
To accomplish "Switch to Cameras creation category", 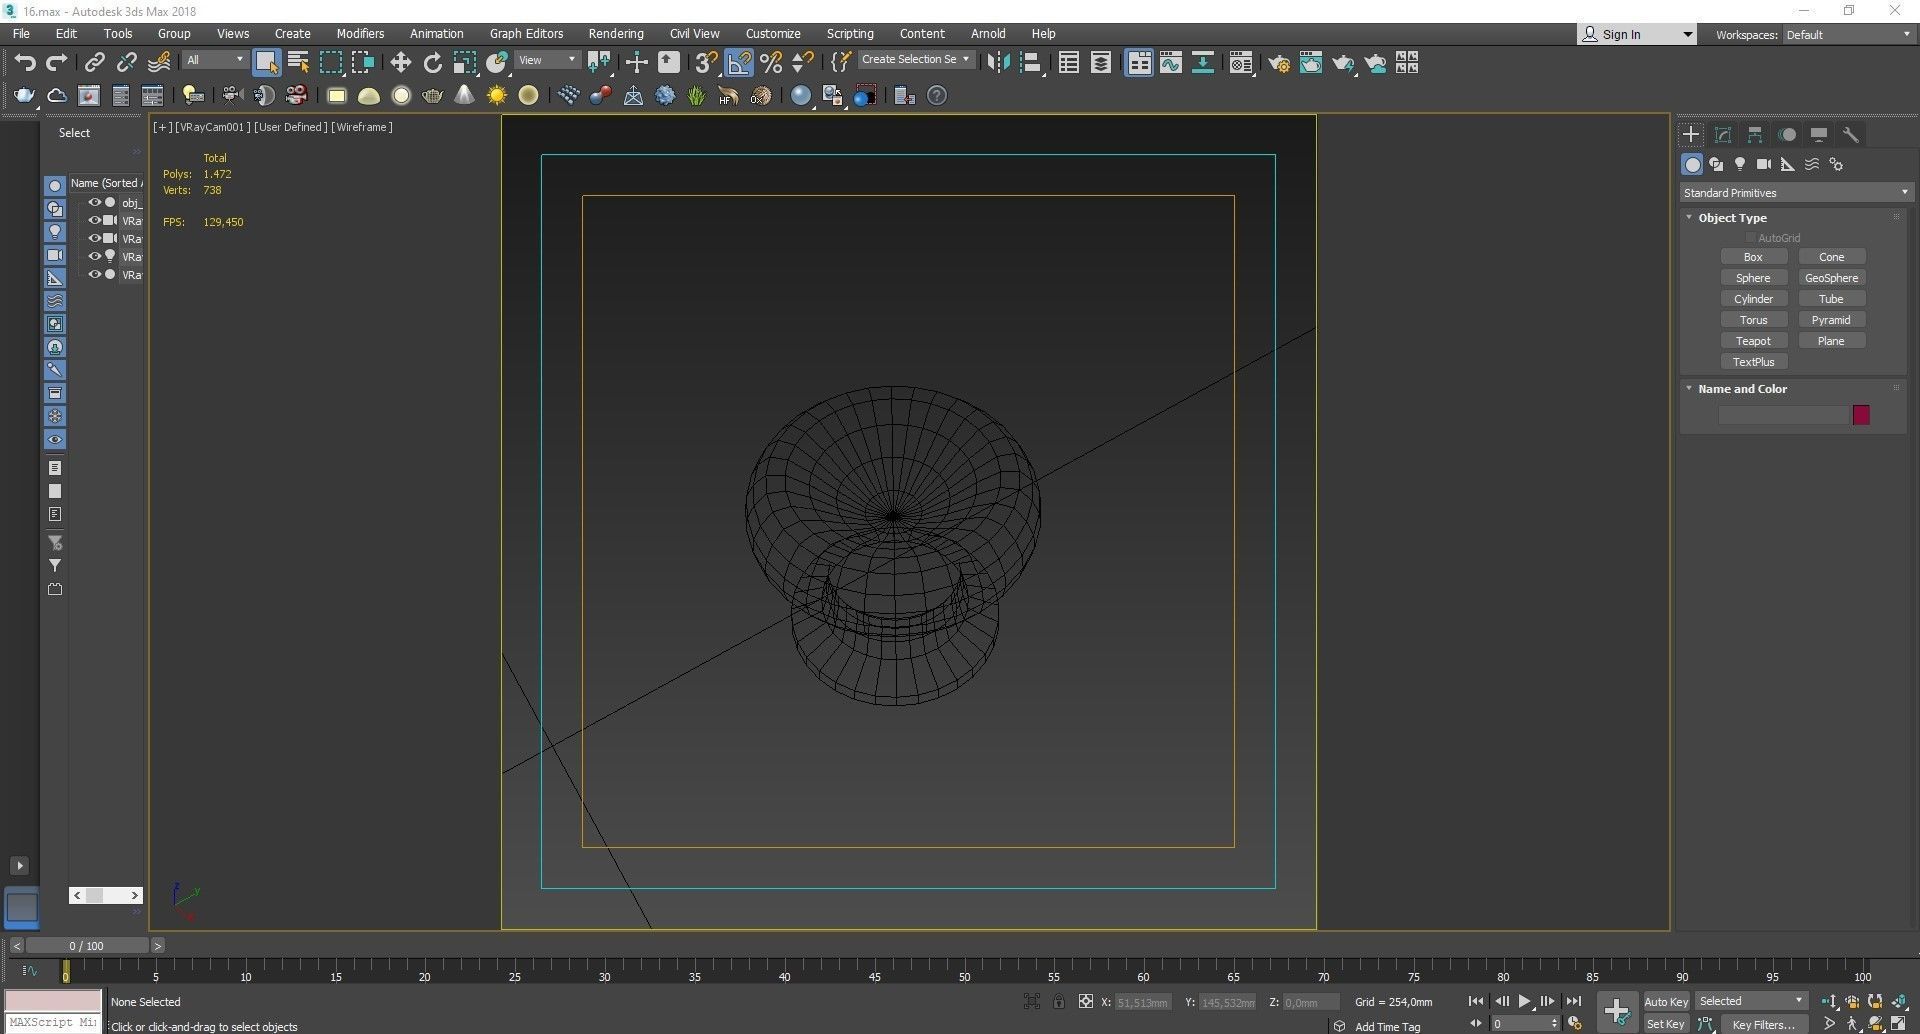I will click(1764, 164).
